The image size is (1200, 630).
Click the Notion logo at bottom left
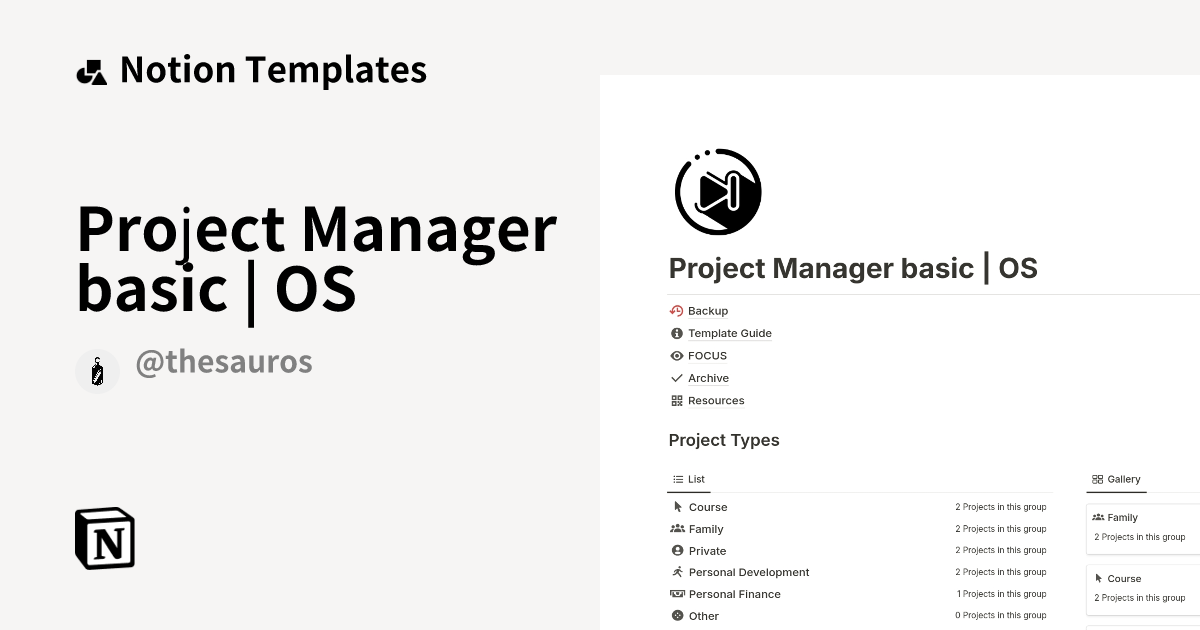pyautogui.click(x=104, y=538)
